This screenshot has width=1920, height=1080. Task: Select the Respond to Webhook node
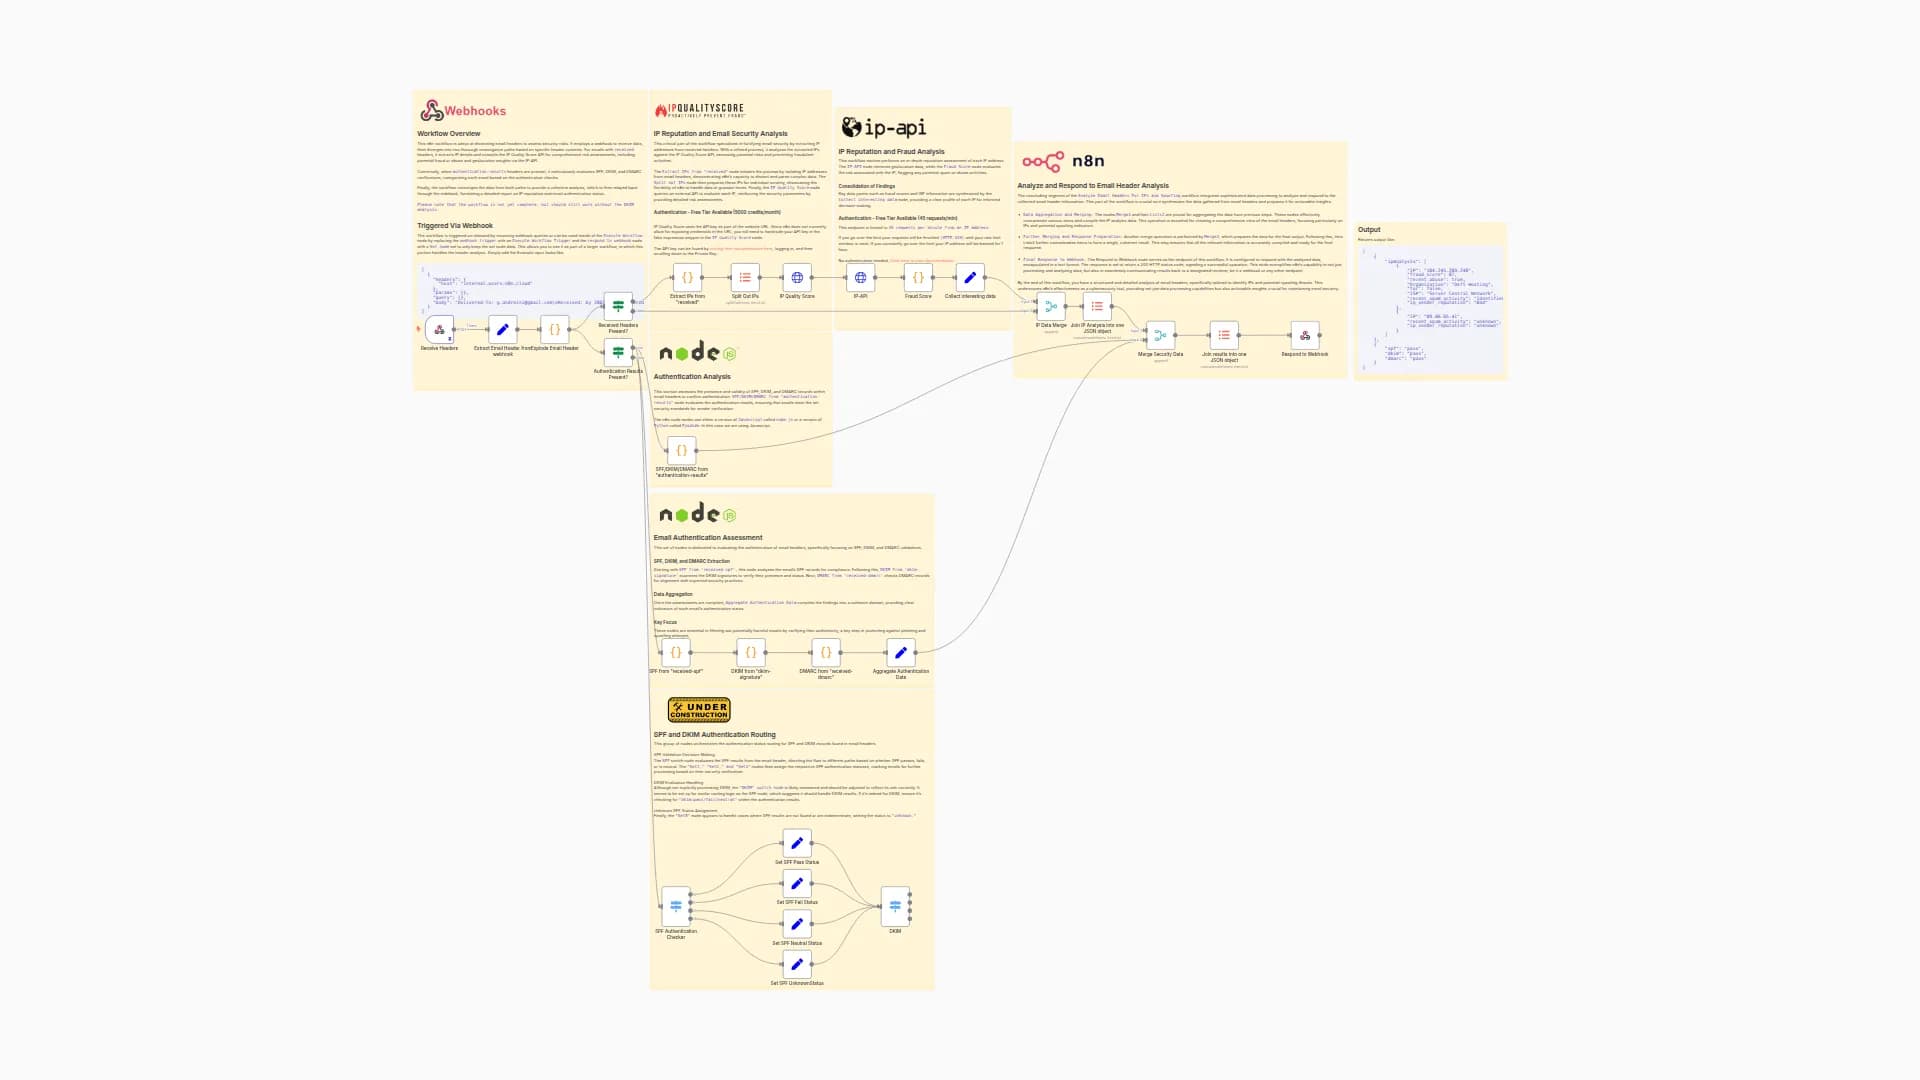1305,335
